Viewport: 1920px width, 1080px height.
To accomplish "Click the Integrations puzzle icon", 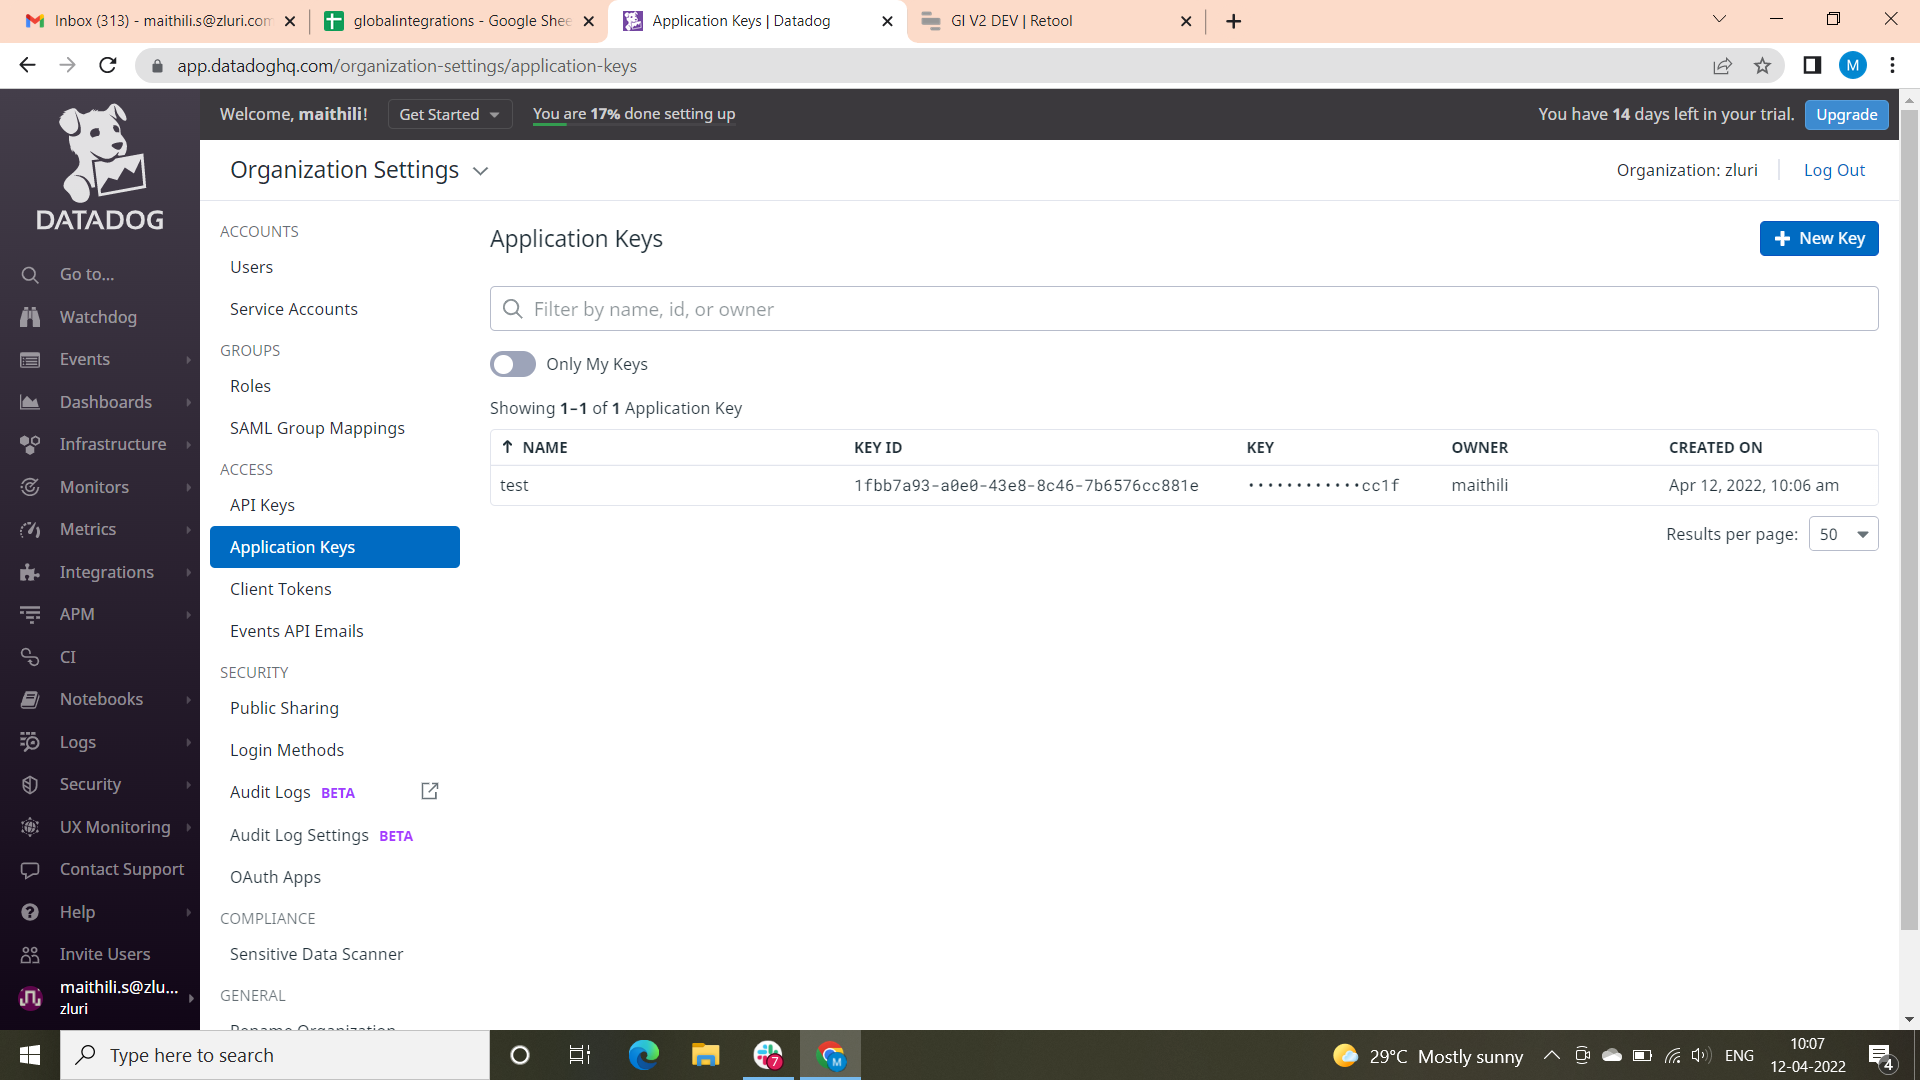I will pos(30,572).
